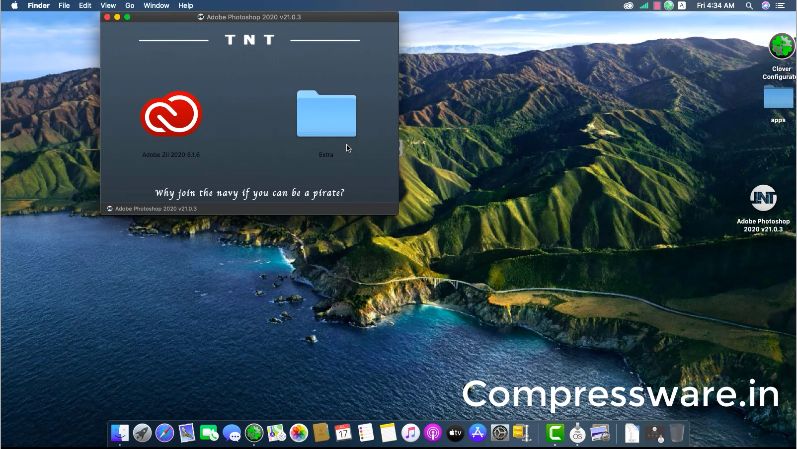Open the Adobe Photoshop 2020 v21.0.3 desktop disk
The width and height of the screenshot is (797, 449).
(x=763, y=198)
